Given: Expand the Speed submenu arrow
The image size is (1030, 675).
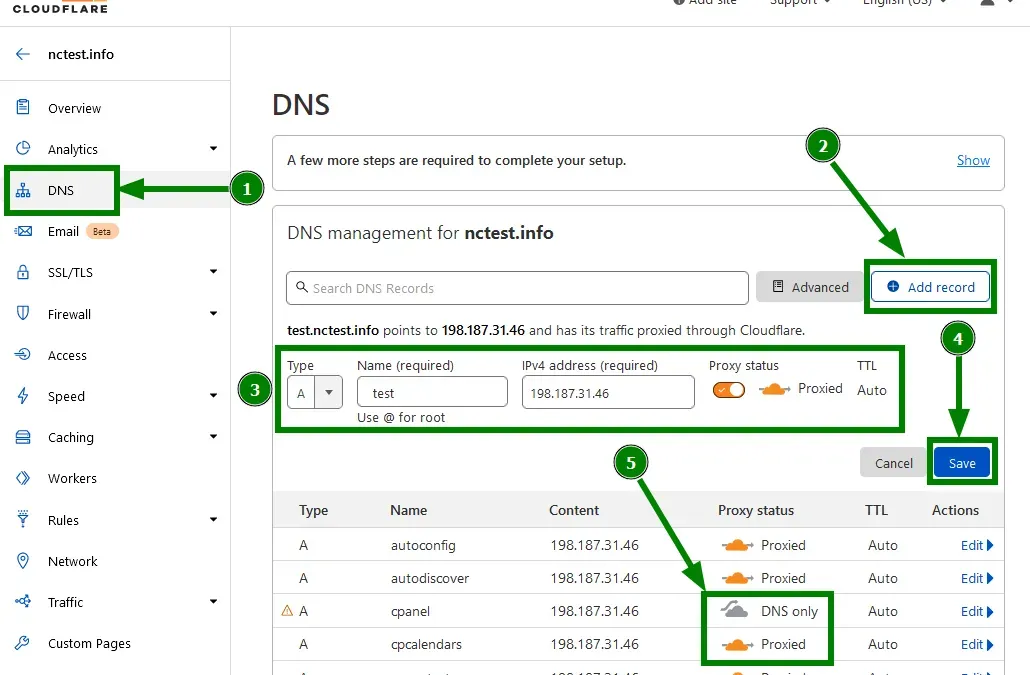Looking at the screenshot, I should click(213, 395).
